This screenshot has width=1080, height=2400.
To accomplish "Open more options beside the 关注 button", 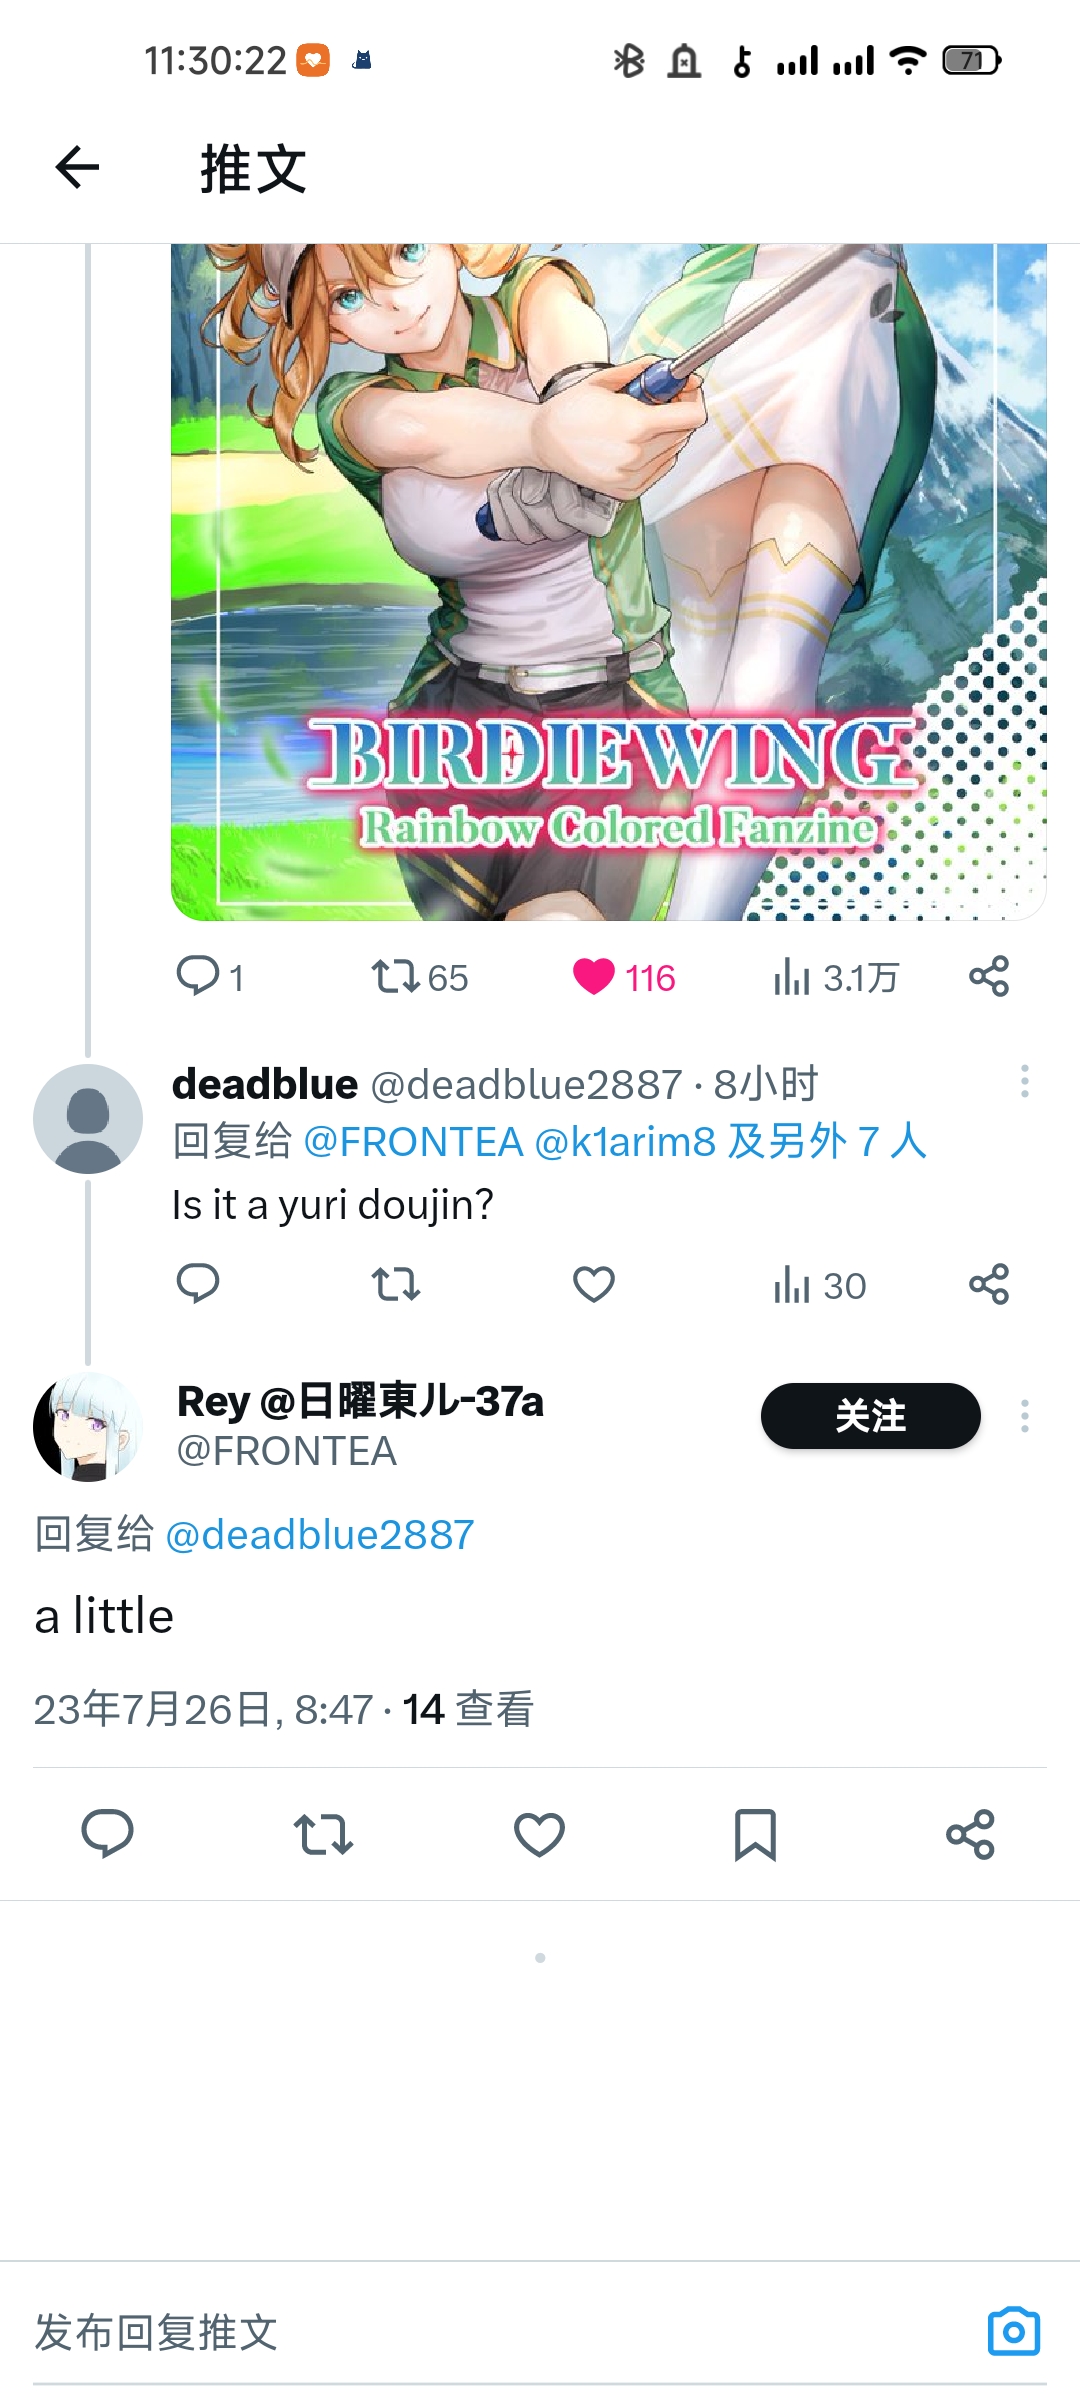I will pos(1025,1416).
